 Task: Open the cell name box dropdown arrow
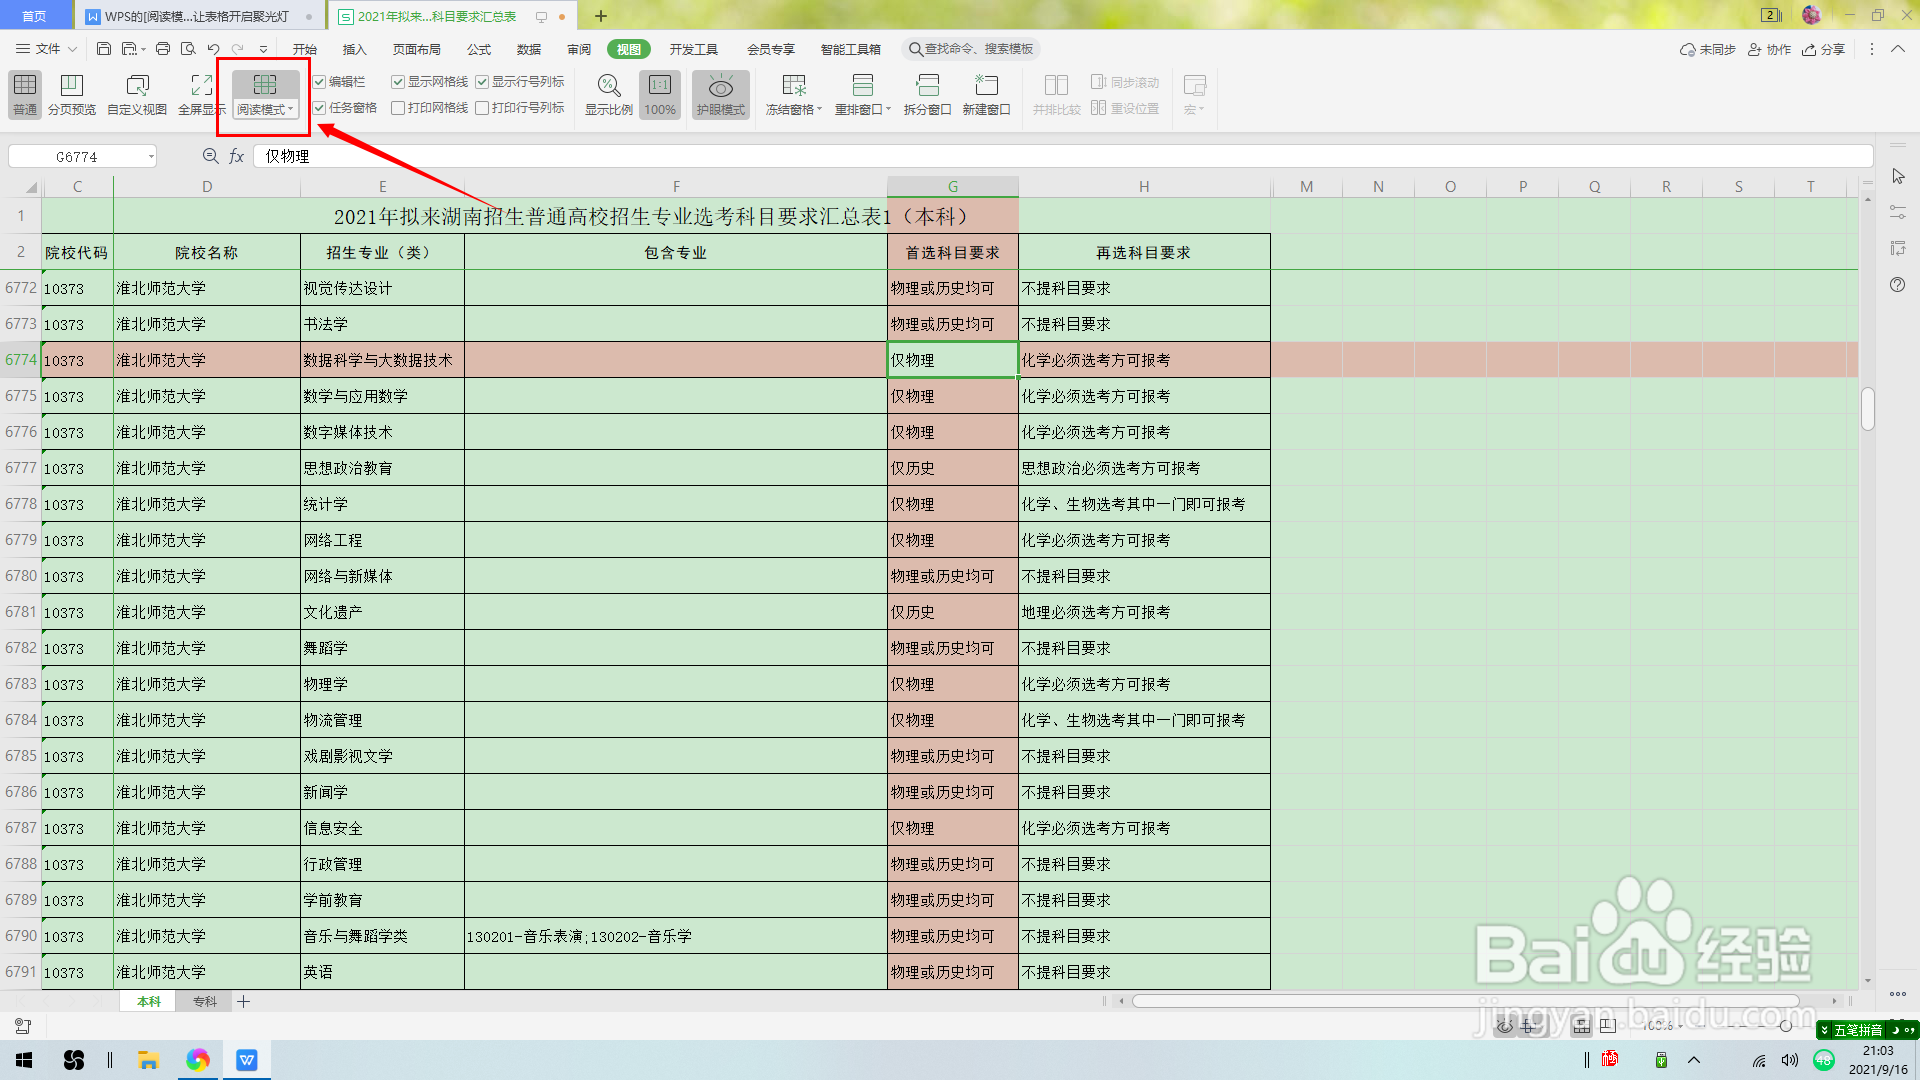pyautogui.click(x=151, y=157)
